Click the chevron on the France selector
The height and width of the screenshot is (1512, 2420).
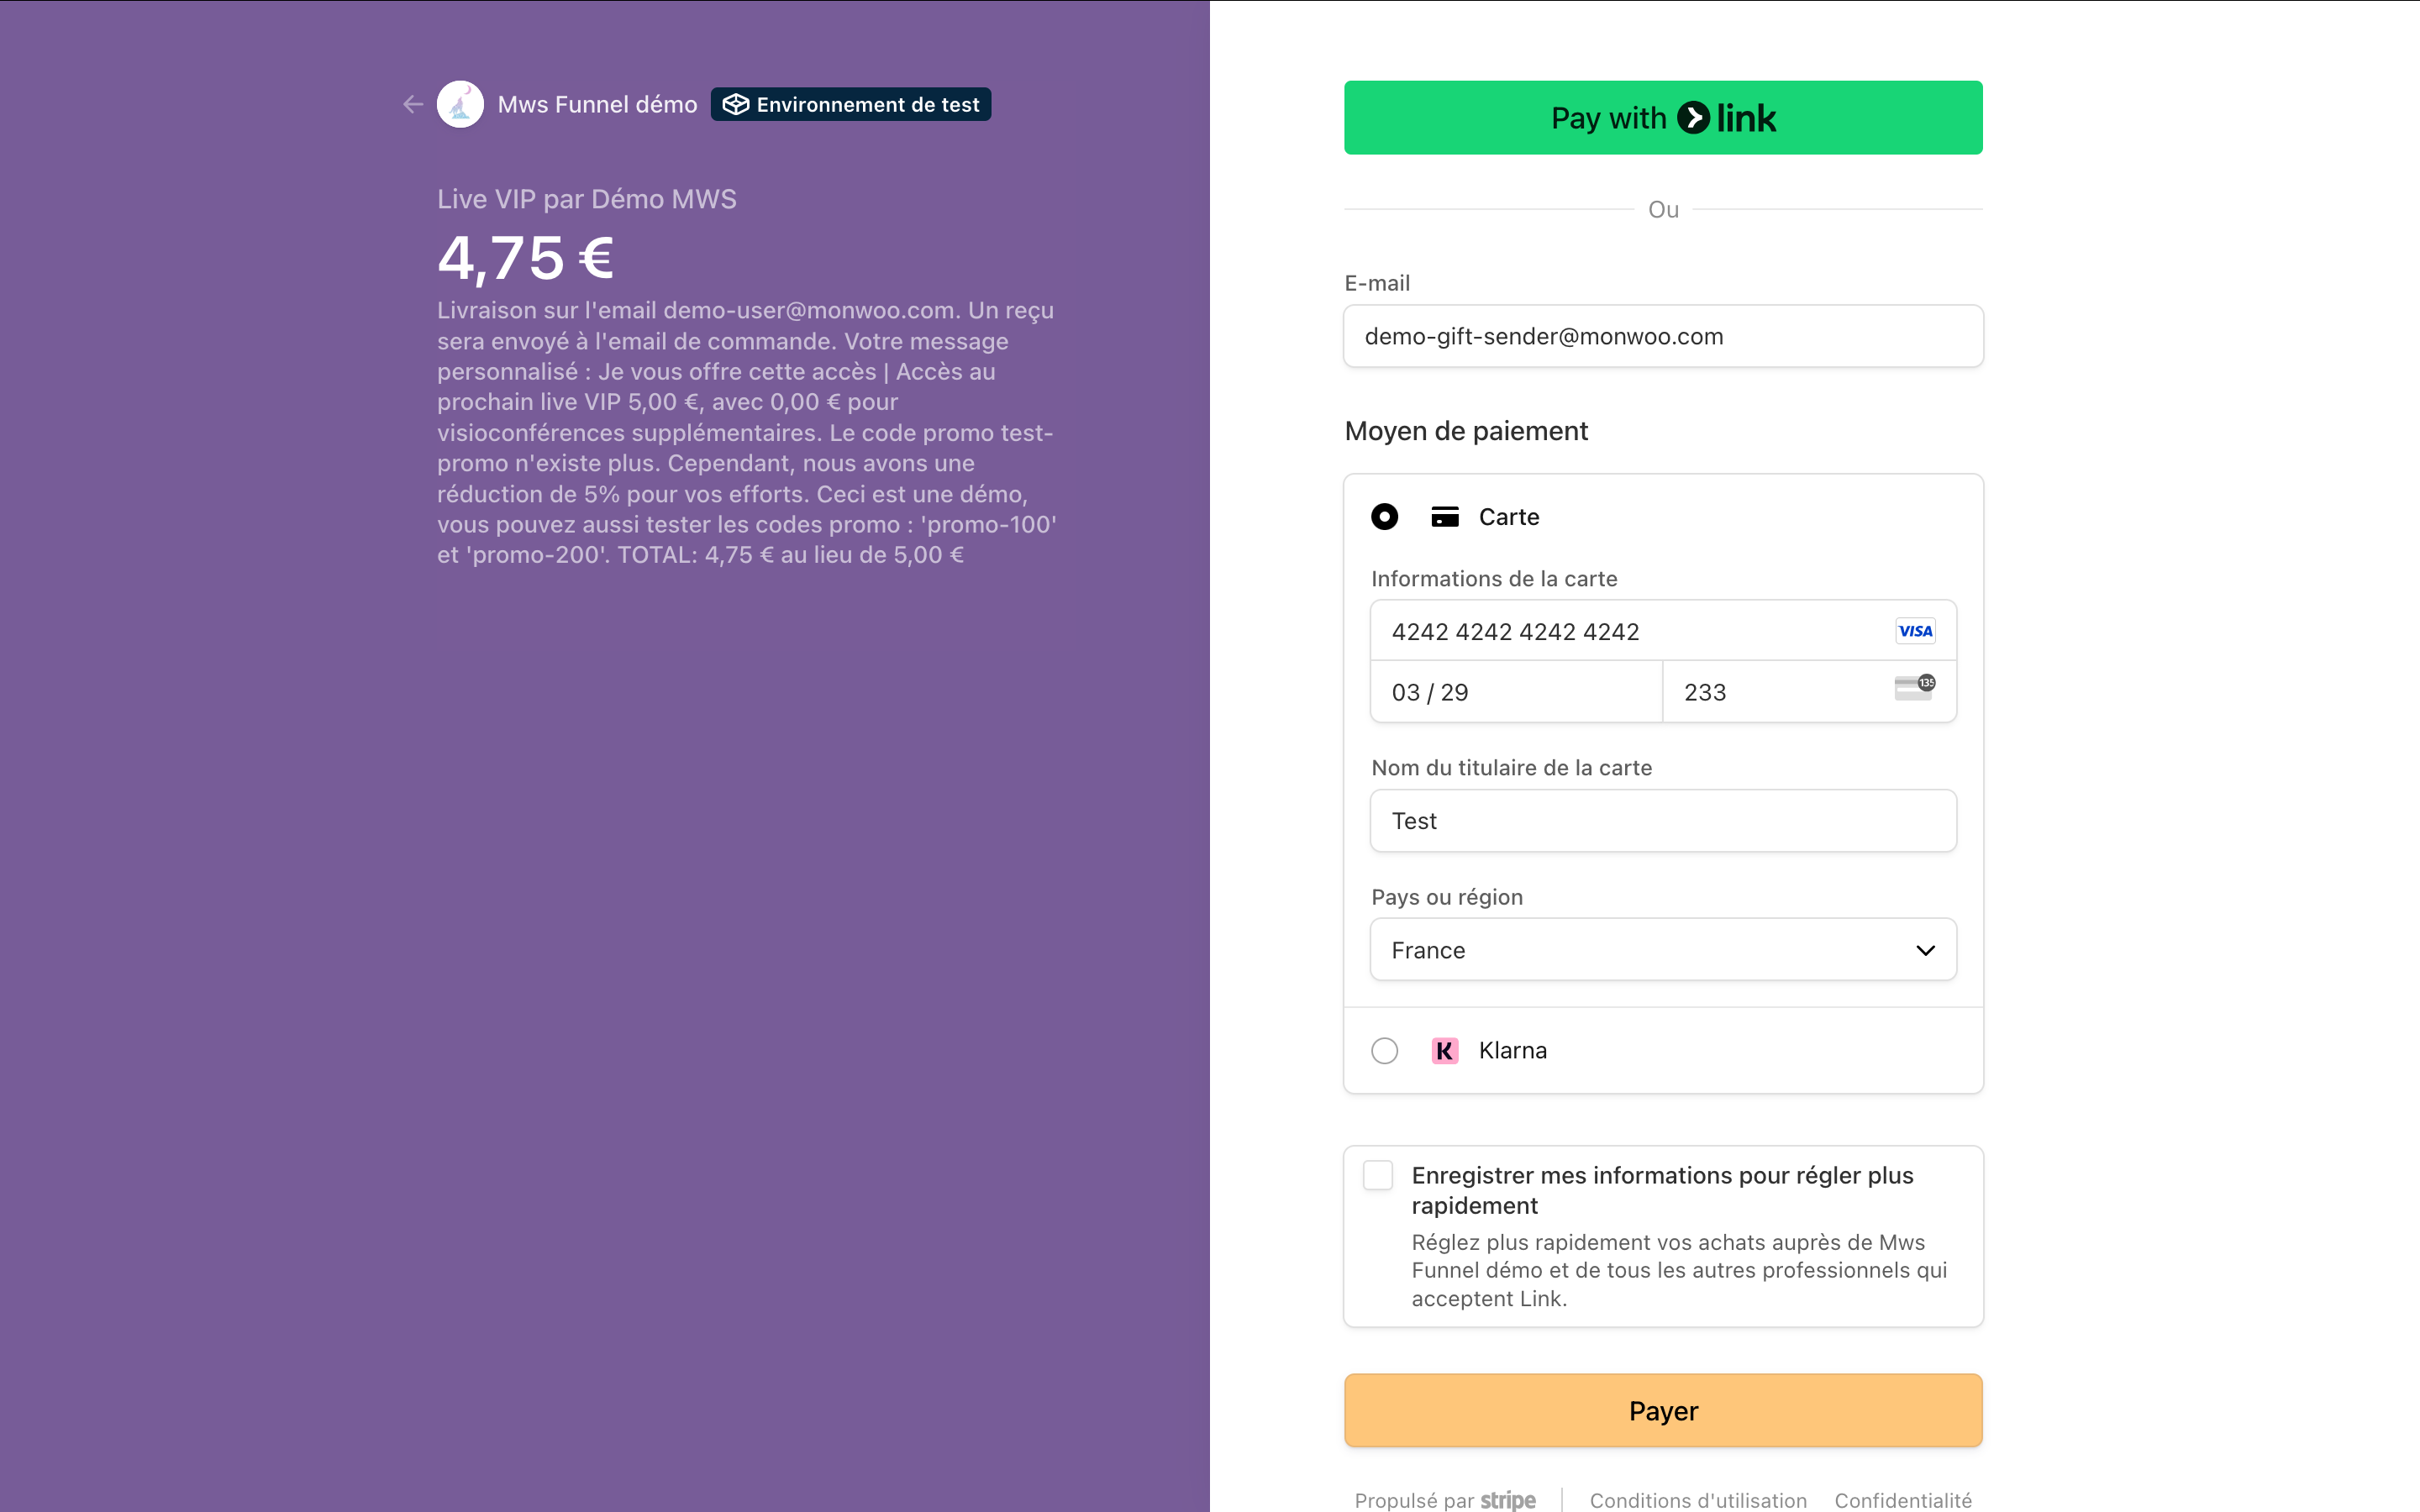[x=1925, y=950]
